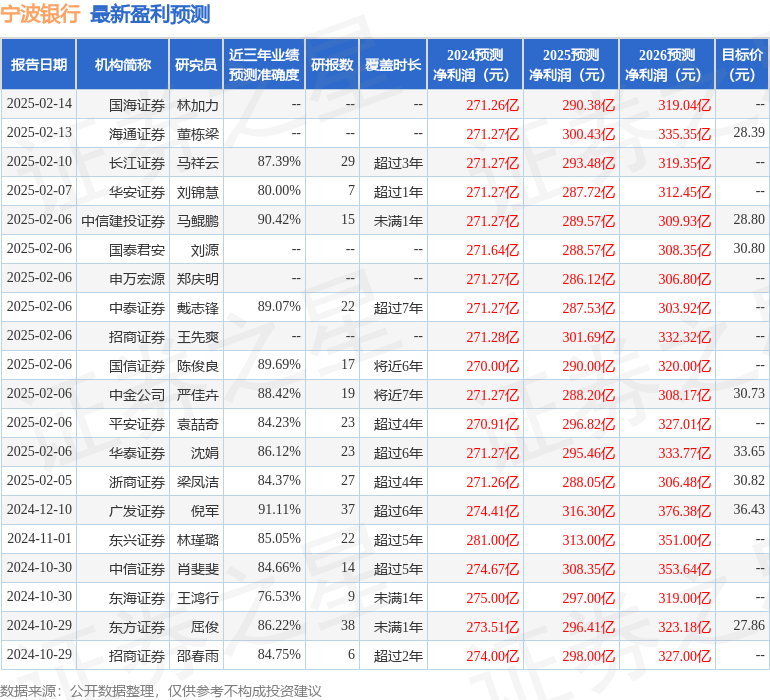Select the 研究员 column header
The height and width of the screenshot is (700, 770).
pyautogui.click(x=196, y=64)
